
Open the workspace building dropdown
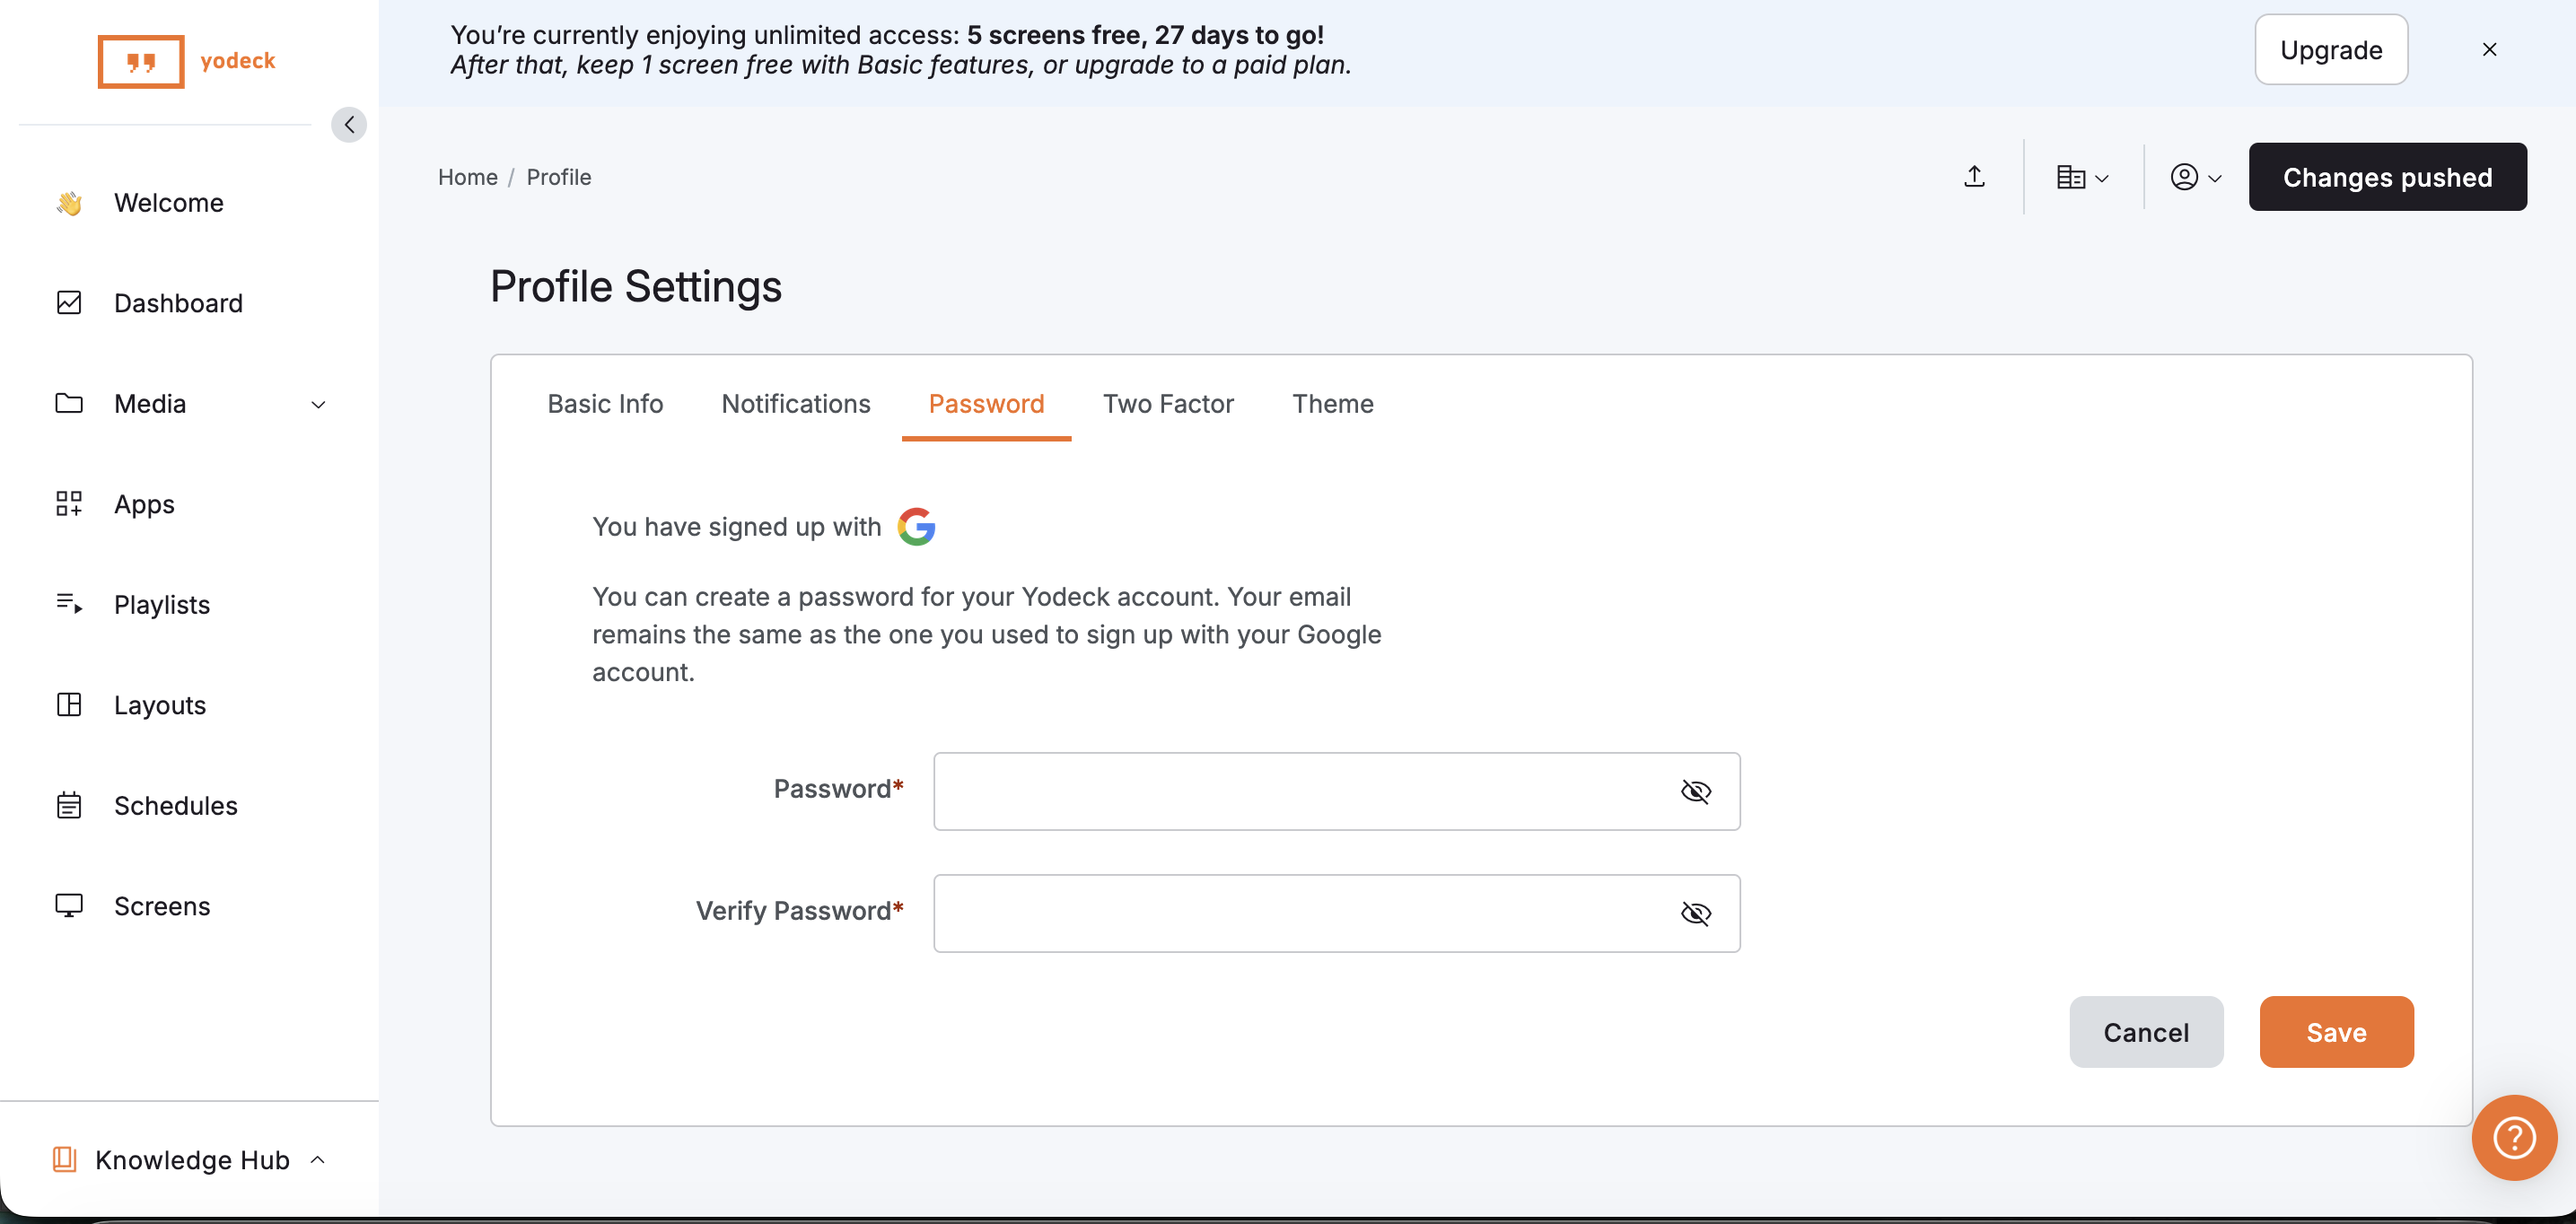[2082, 177]
